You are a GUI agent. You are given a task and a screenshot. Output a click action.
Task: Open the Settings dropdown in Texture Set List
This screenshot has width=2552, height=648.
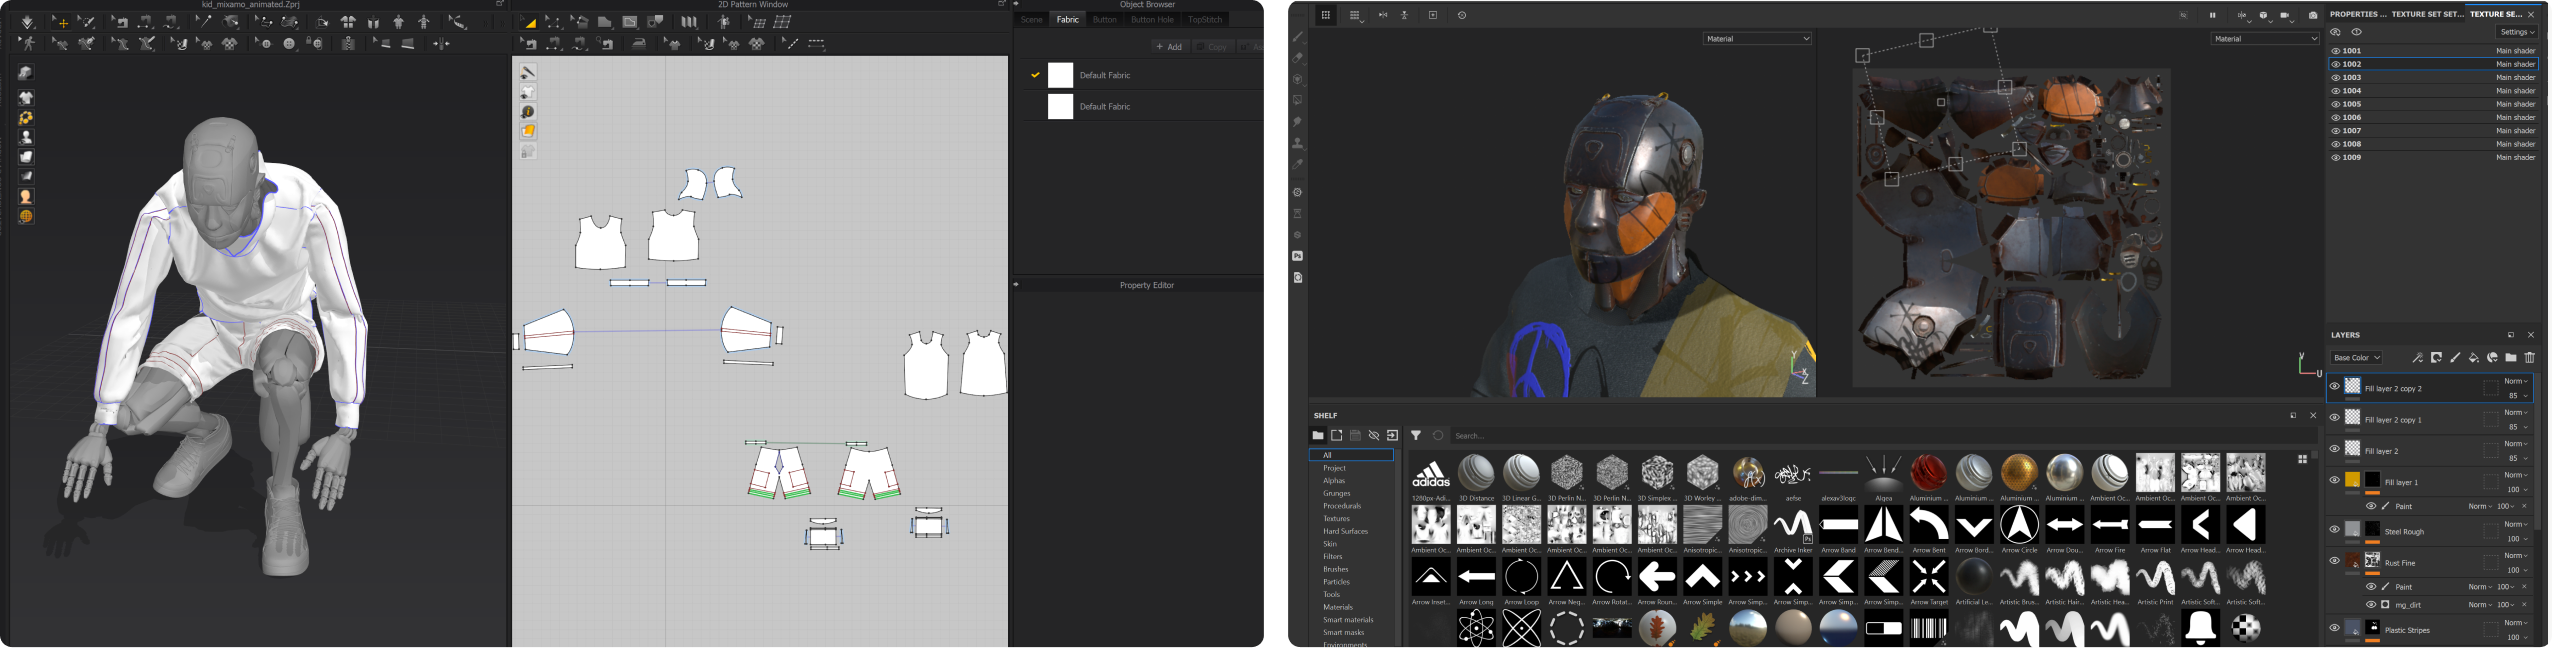pos(2518,32)
